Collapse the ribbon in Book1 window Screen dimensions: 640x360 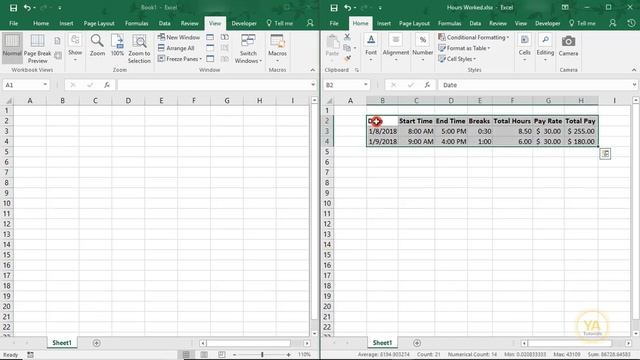click(x=313, y=70)
